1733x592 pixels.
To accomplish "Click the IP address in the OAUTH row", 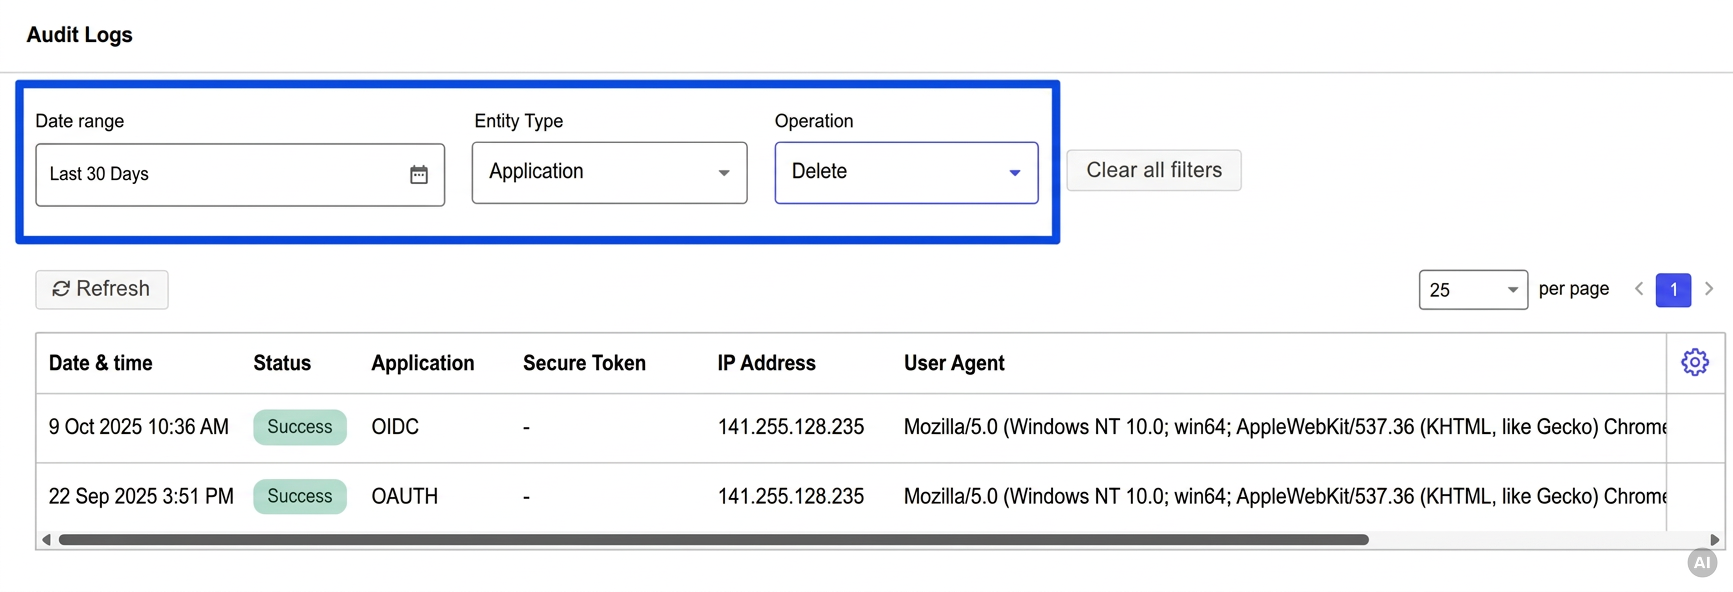I will (x=791, y=496).
